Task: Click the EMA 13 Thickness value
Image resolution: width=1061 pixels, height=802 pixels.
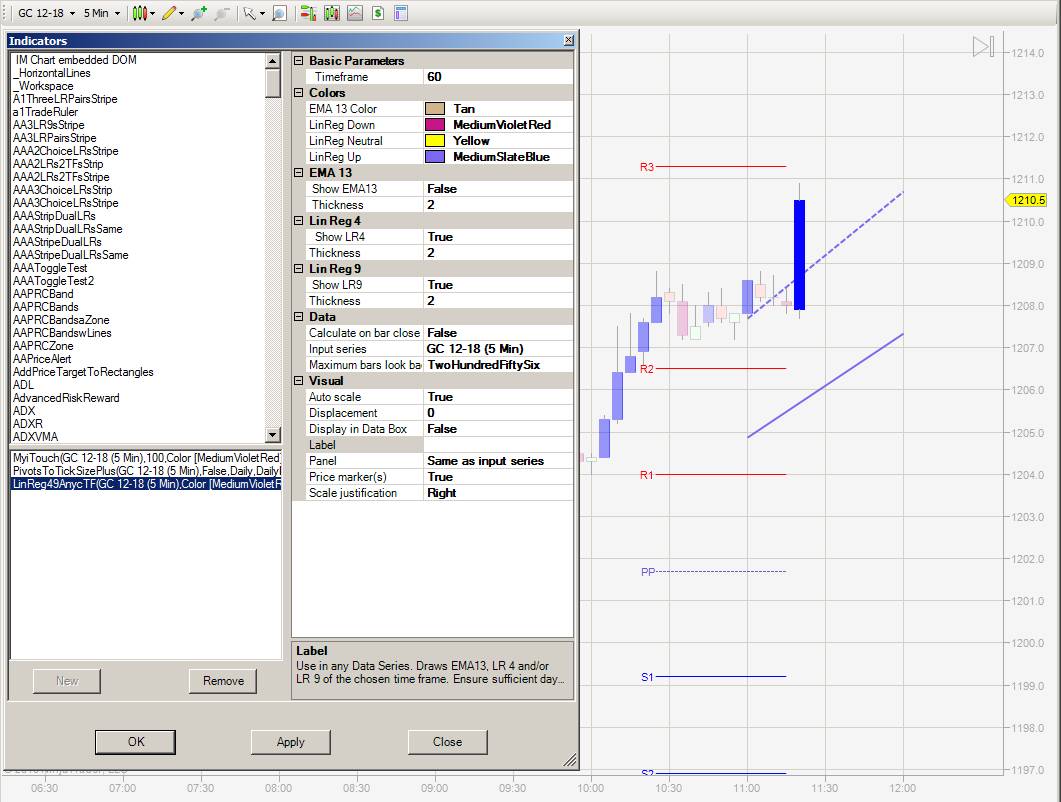Action: click(x=498, y=204)
